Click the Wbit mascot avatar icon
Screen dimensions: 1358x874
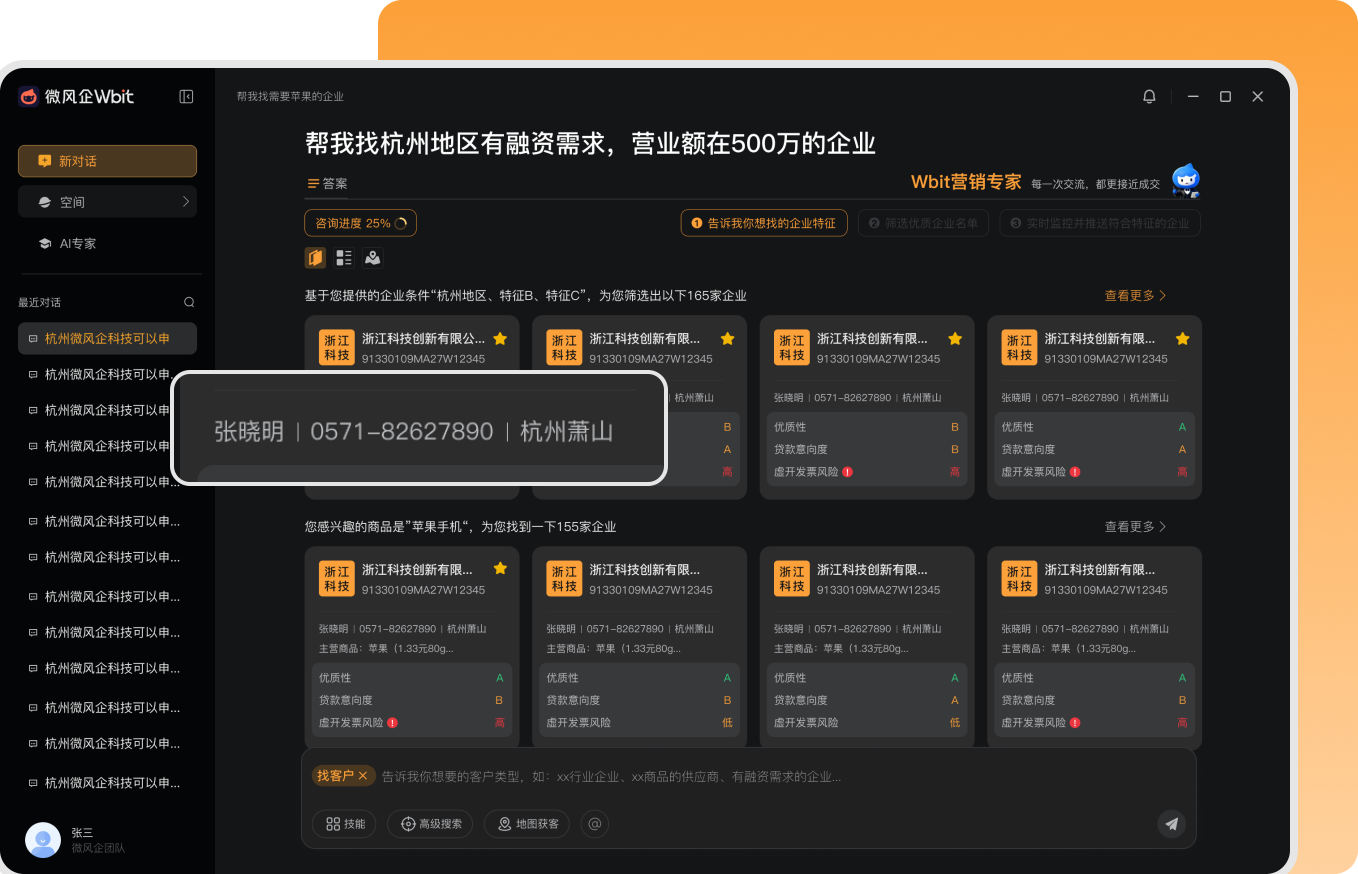point(1186,181)
